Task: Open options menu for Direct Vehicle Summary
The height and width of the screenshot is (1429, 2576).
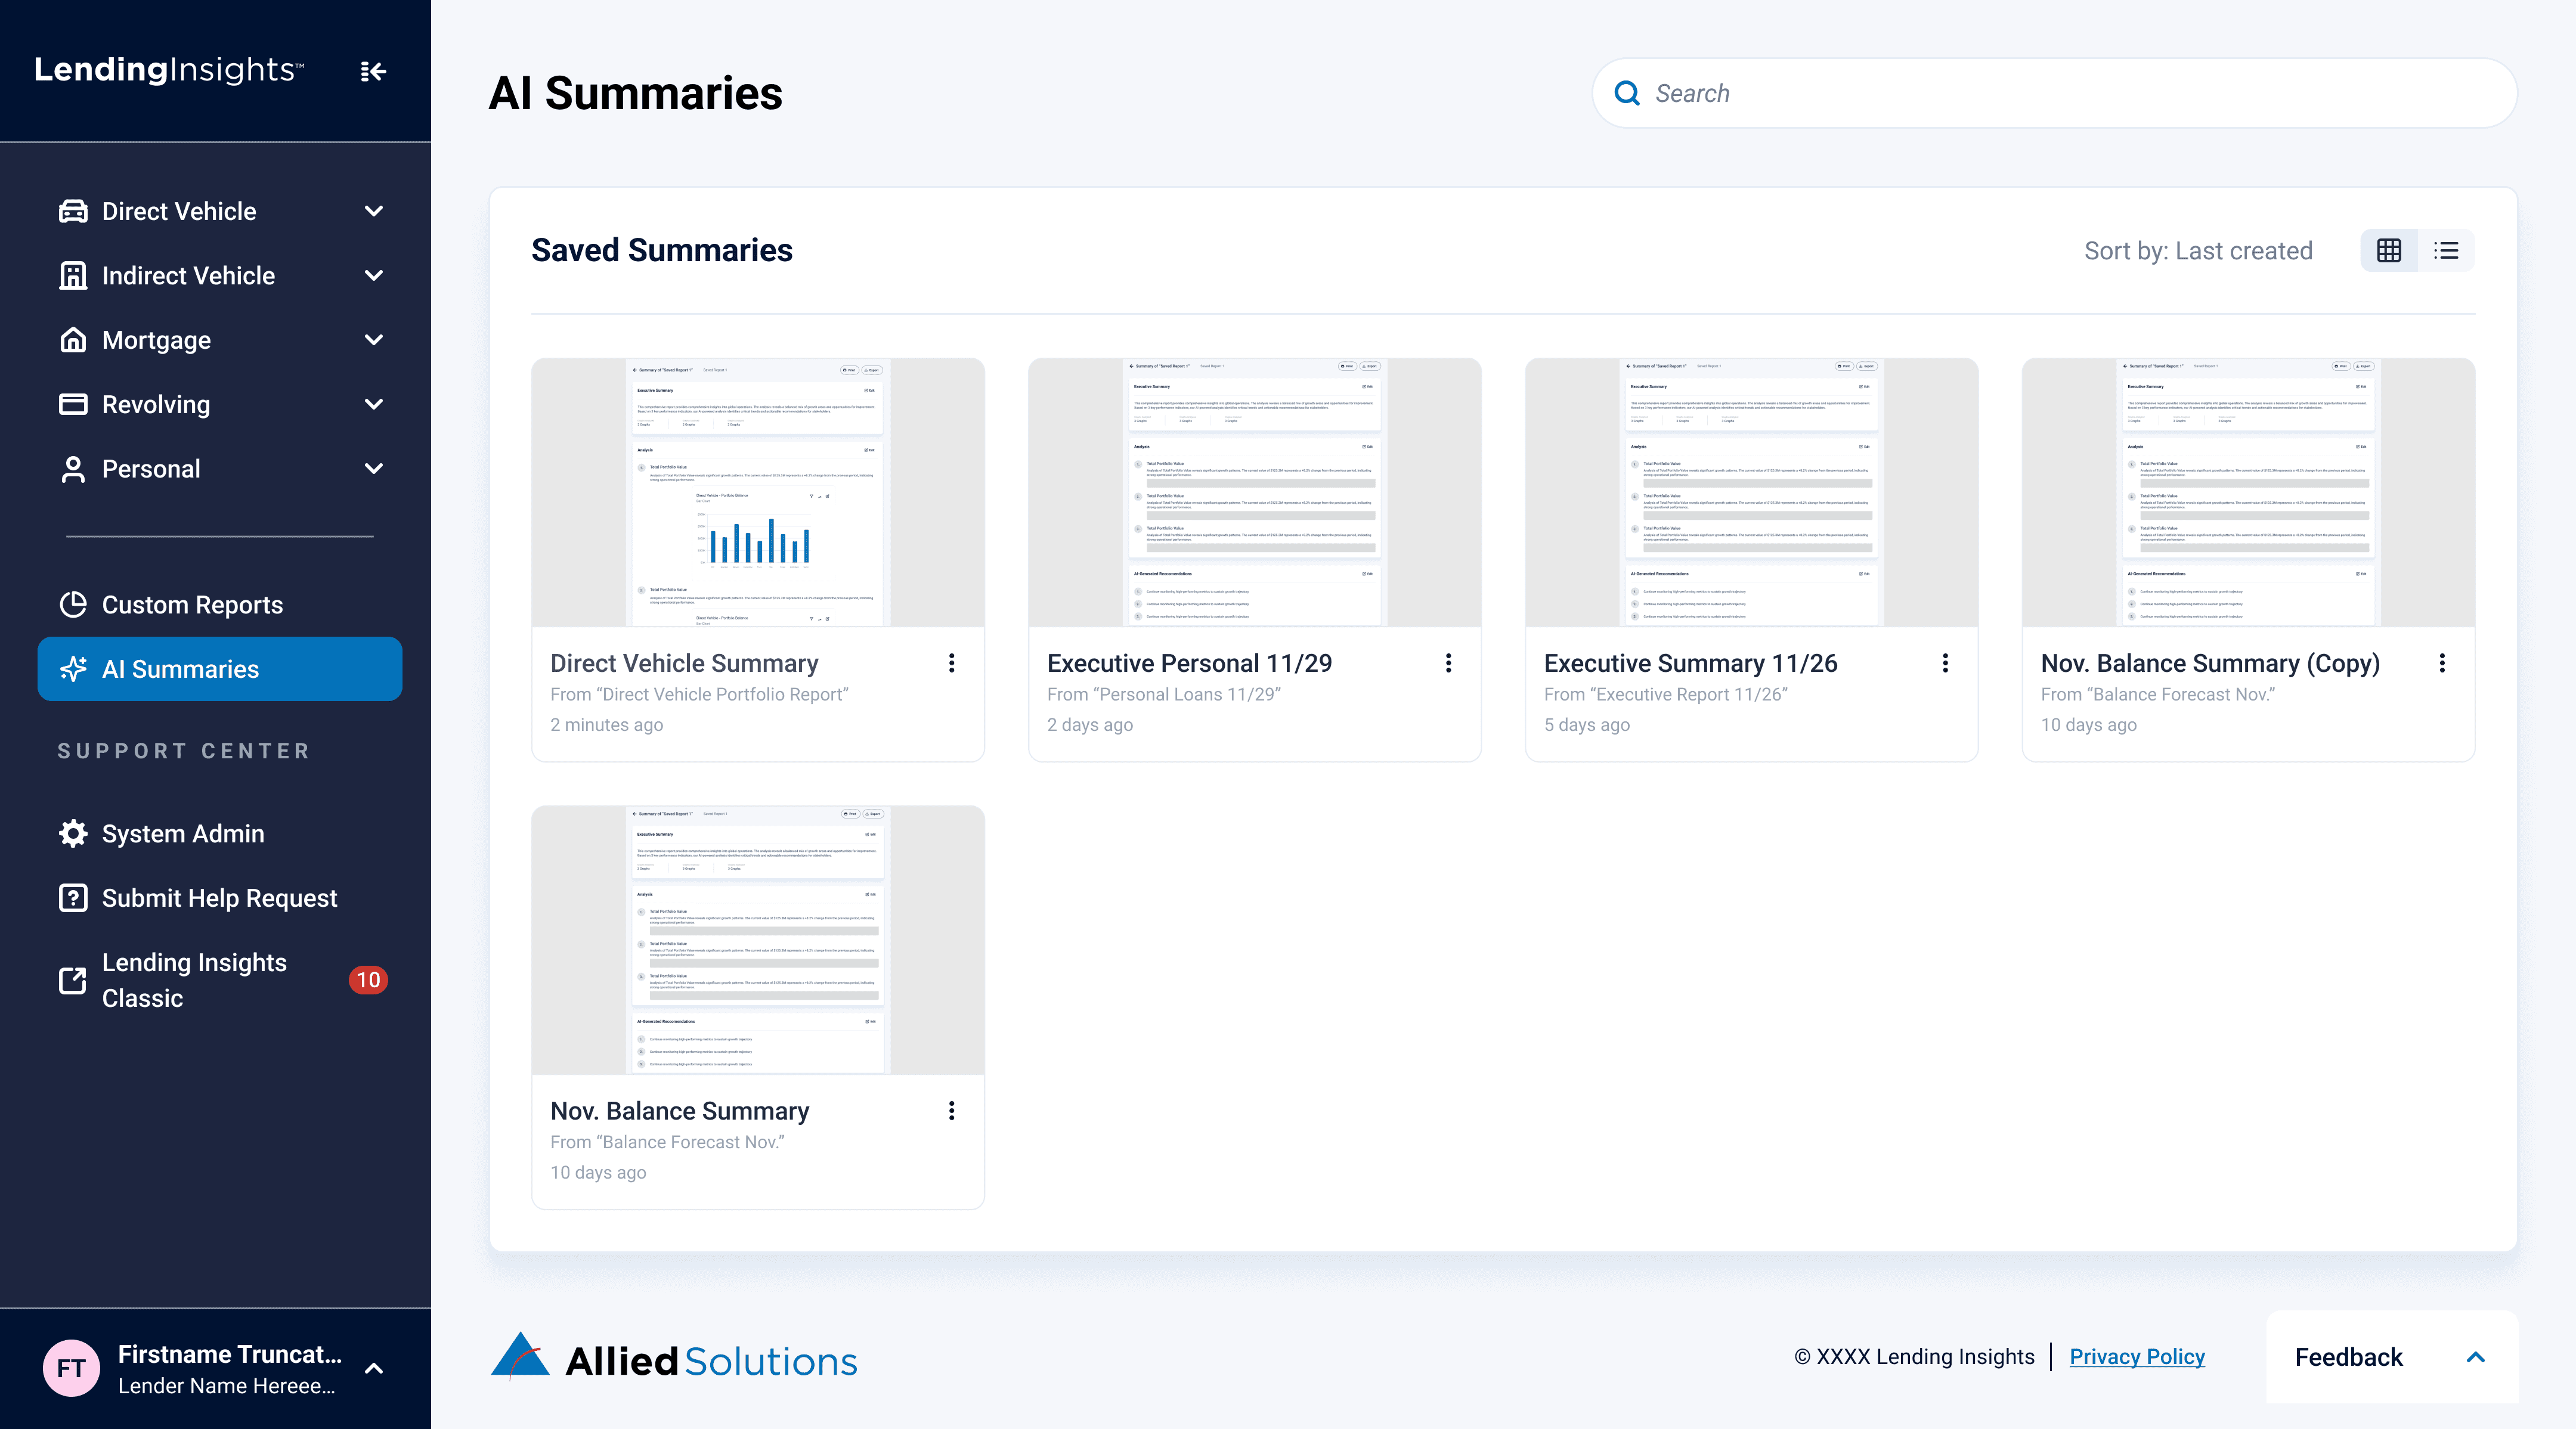Action: click(951, 663)
